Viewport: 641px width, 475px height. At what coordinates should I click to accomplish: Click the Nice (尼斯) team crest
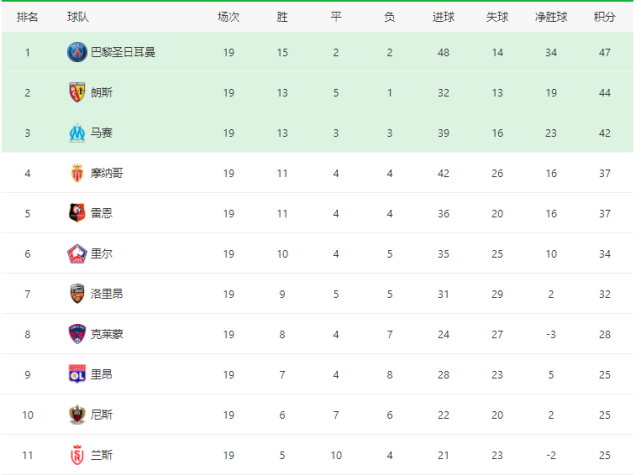tap(77, 415)
